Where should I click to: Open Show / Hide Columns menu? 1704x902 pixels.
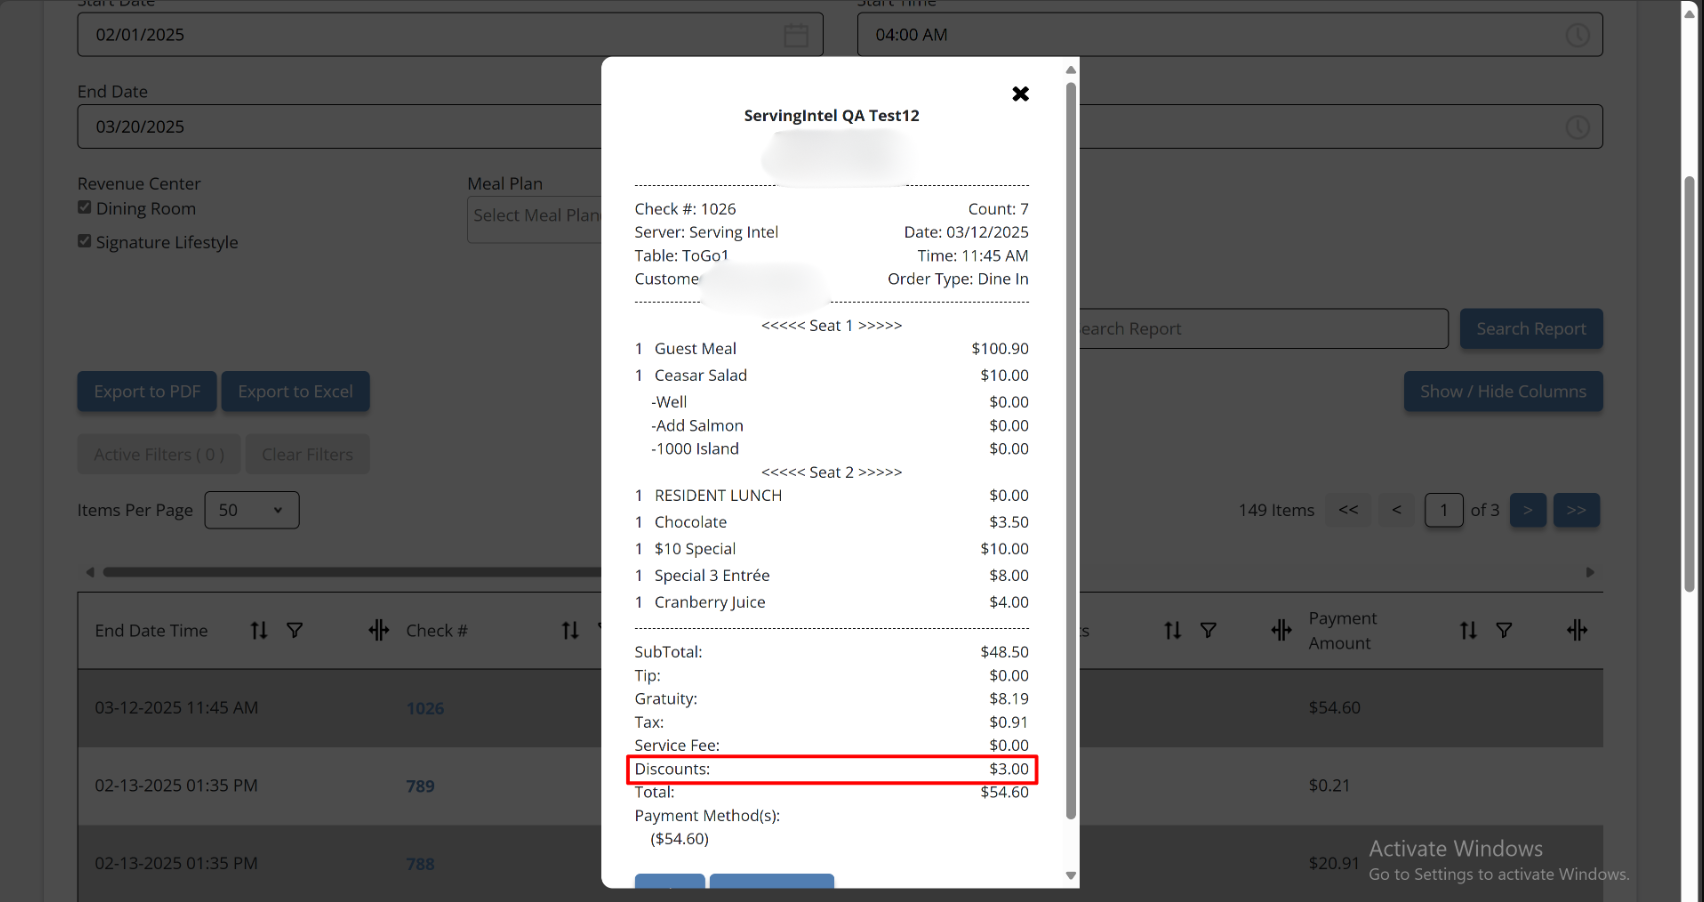coord(1503,392)
